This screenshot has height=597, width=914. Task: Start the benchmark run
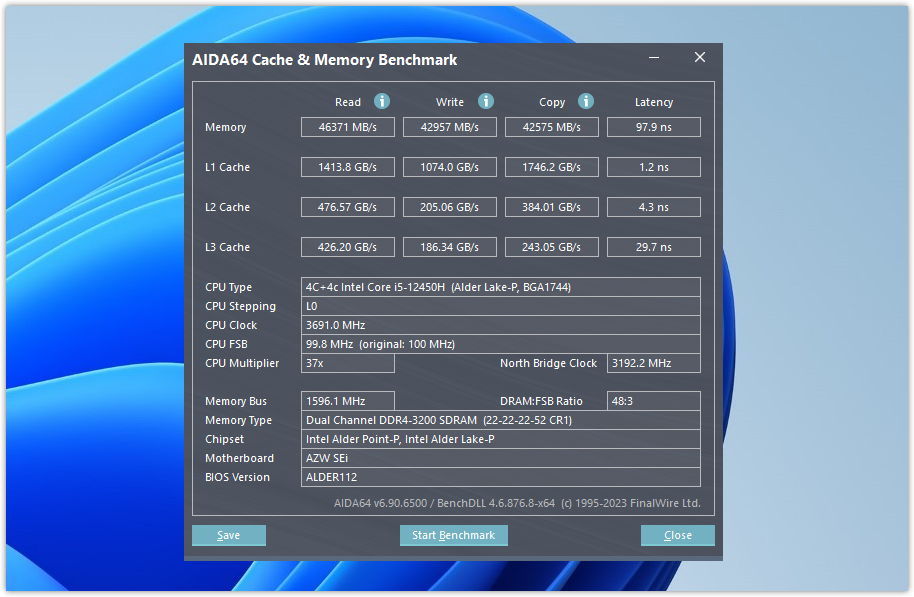click(453, 535)
